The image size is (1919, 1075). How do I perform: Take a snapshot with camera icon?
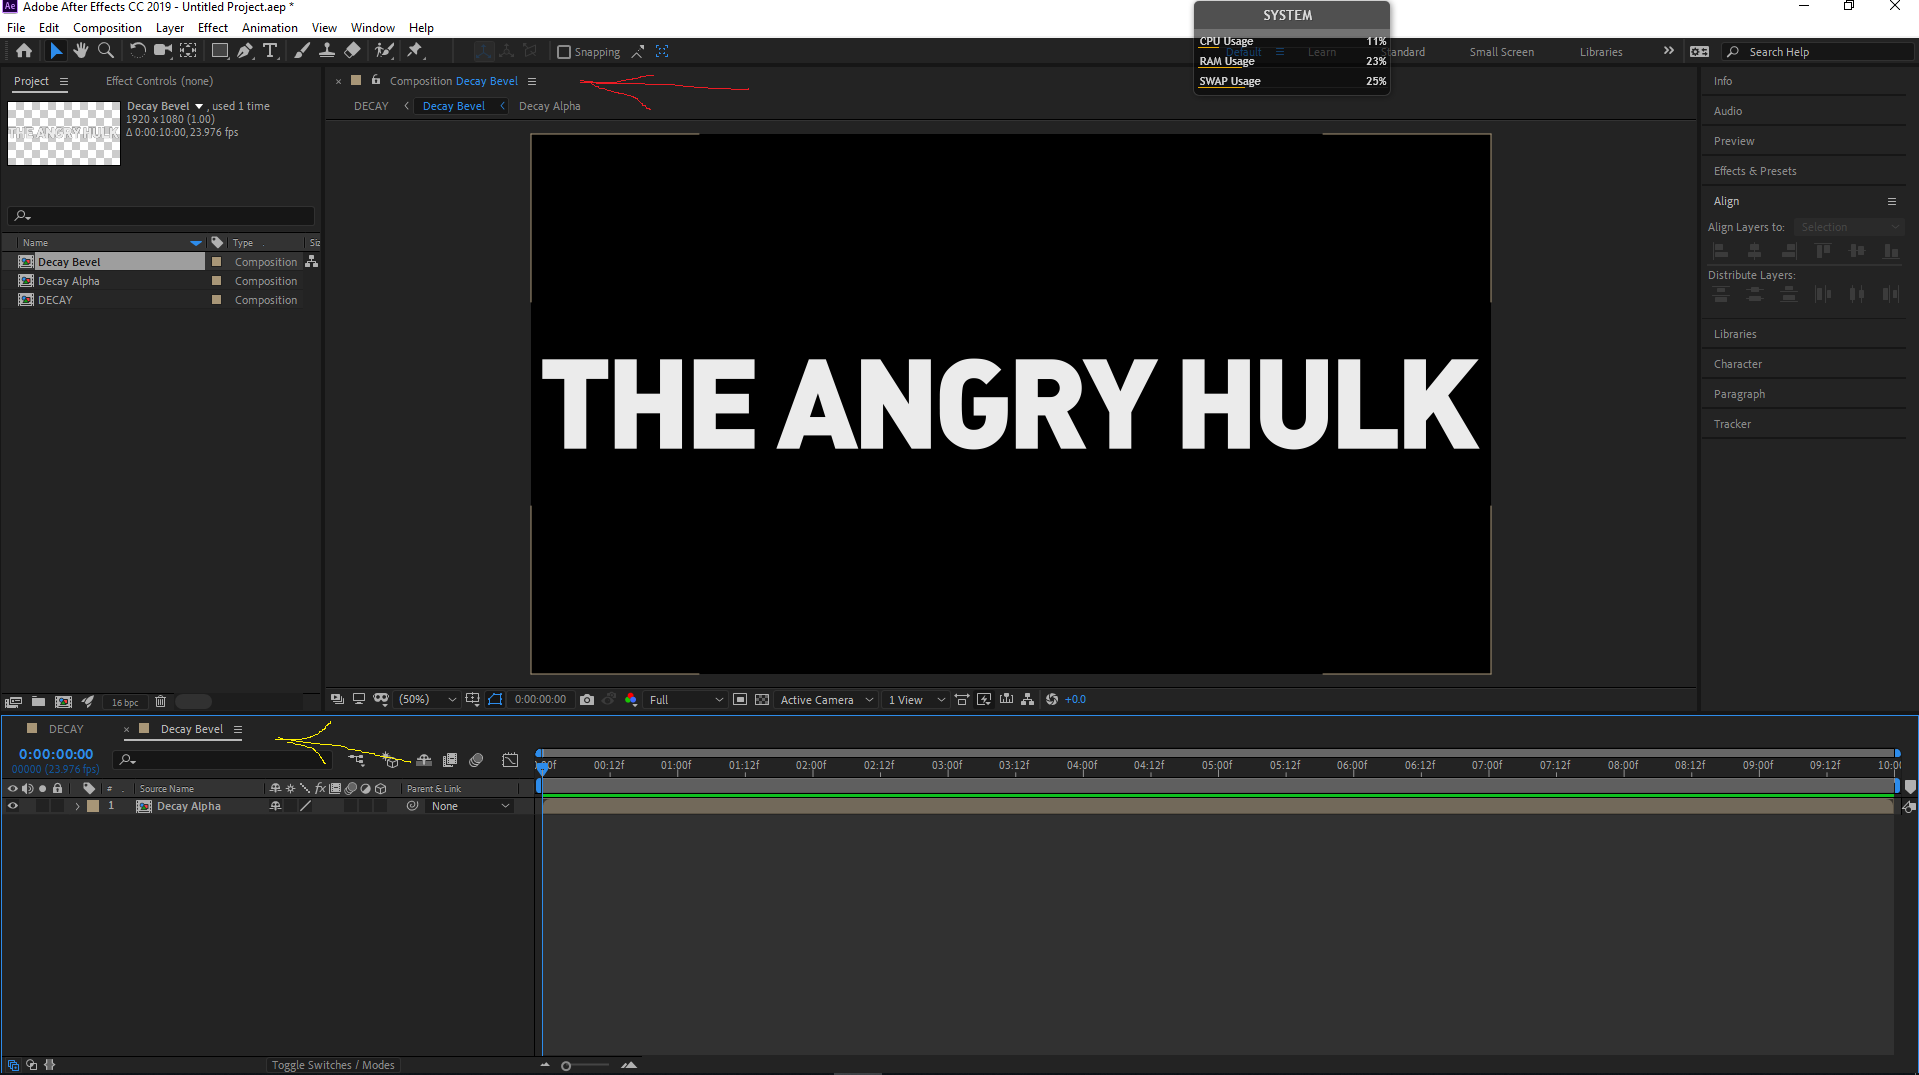(587, 700)
